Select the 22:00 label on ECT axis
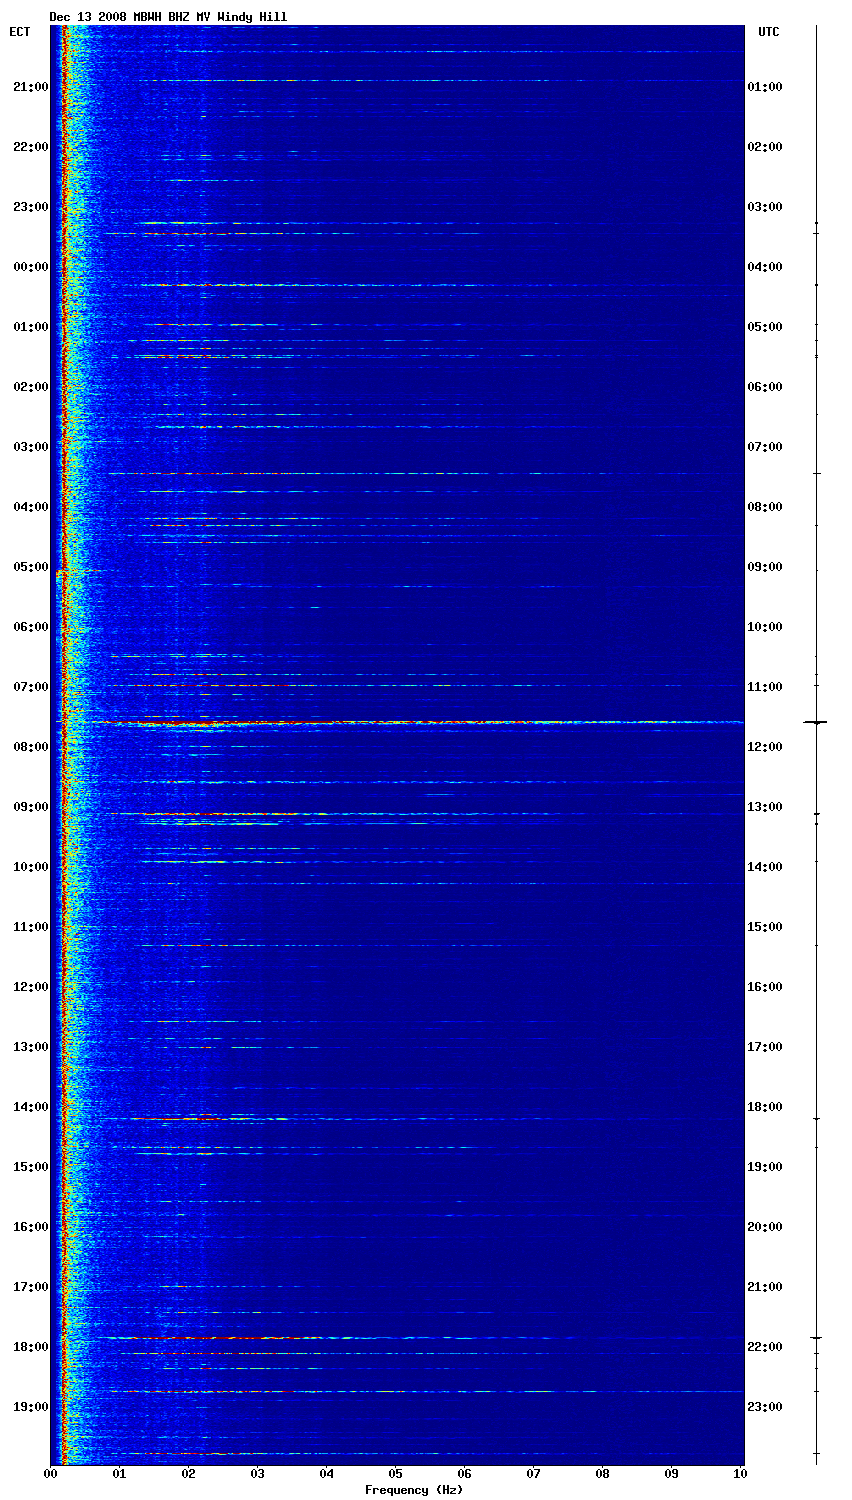 tap(30, 147)
